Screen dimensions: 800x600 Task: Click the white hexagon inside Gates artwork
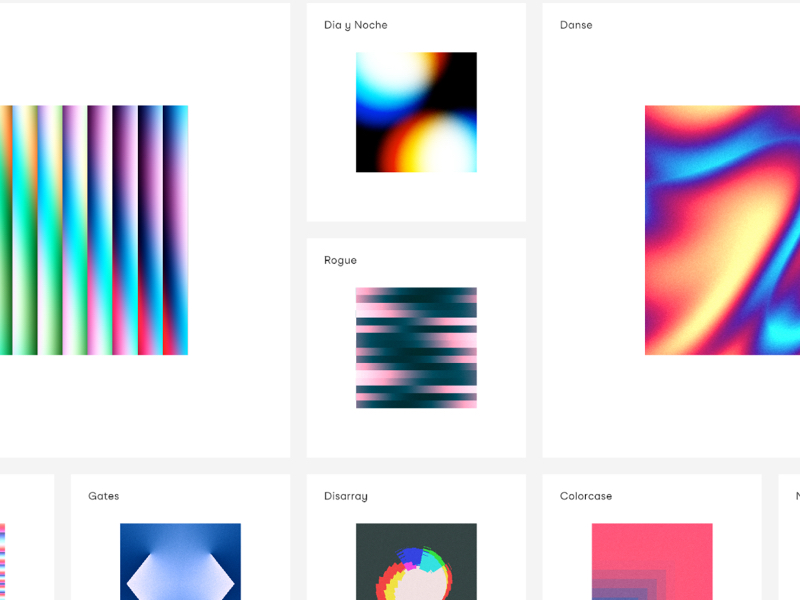tap(181, 577)
